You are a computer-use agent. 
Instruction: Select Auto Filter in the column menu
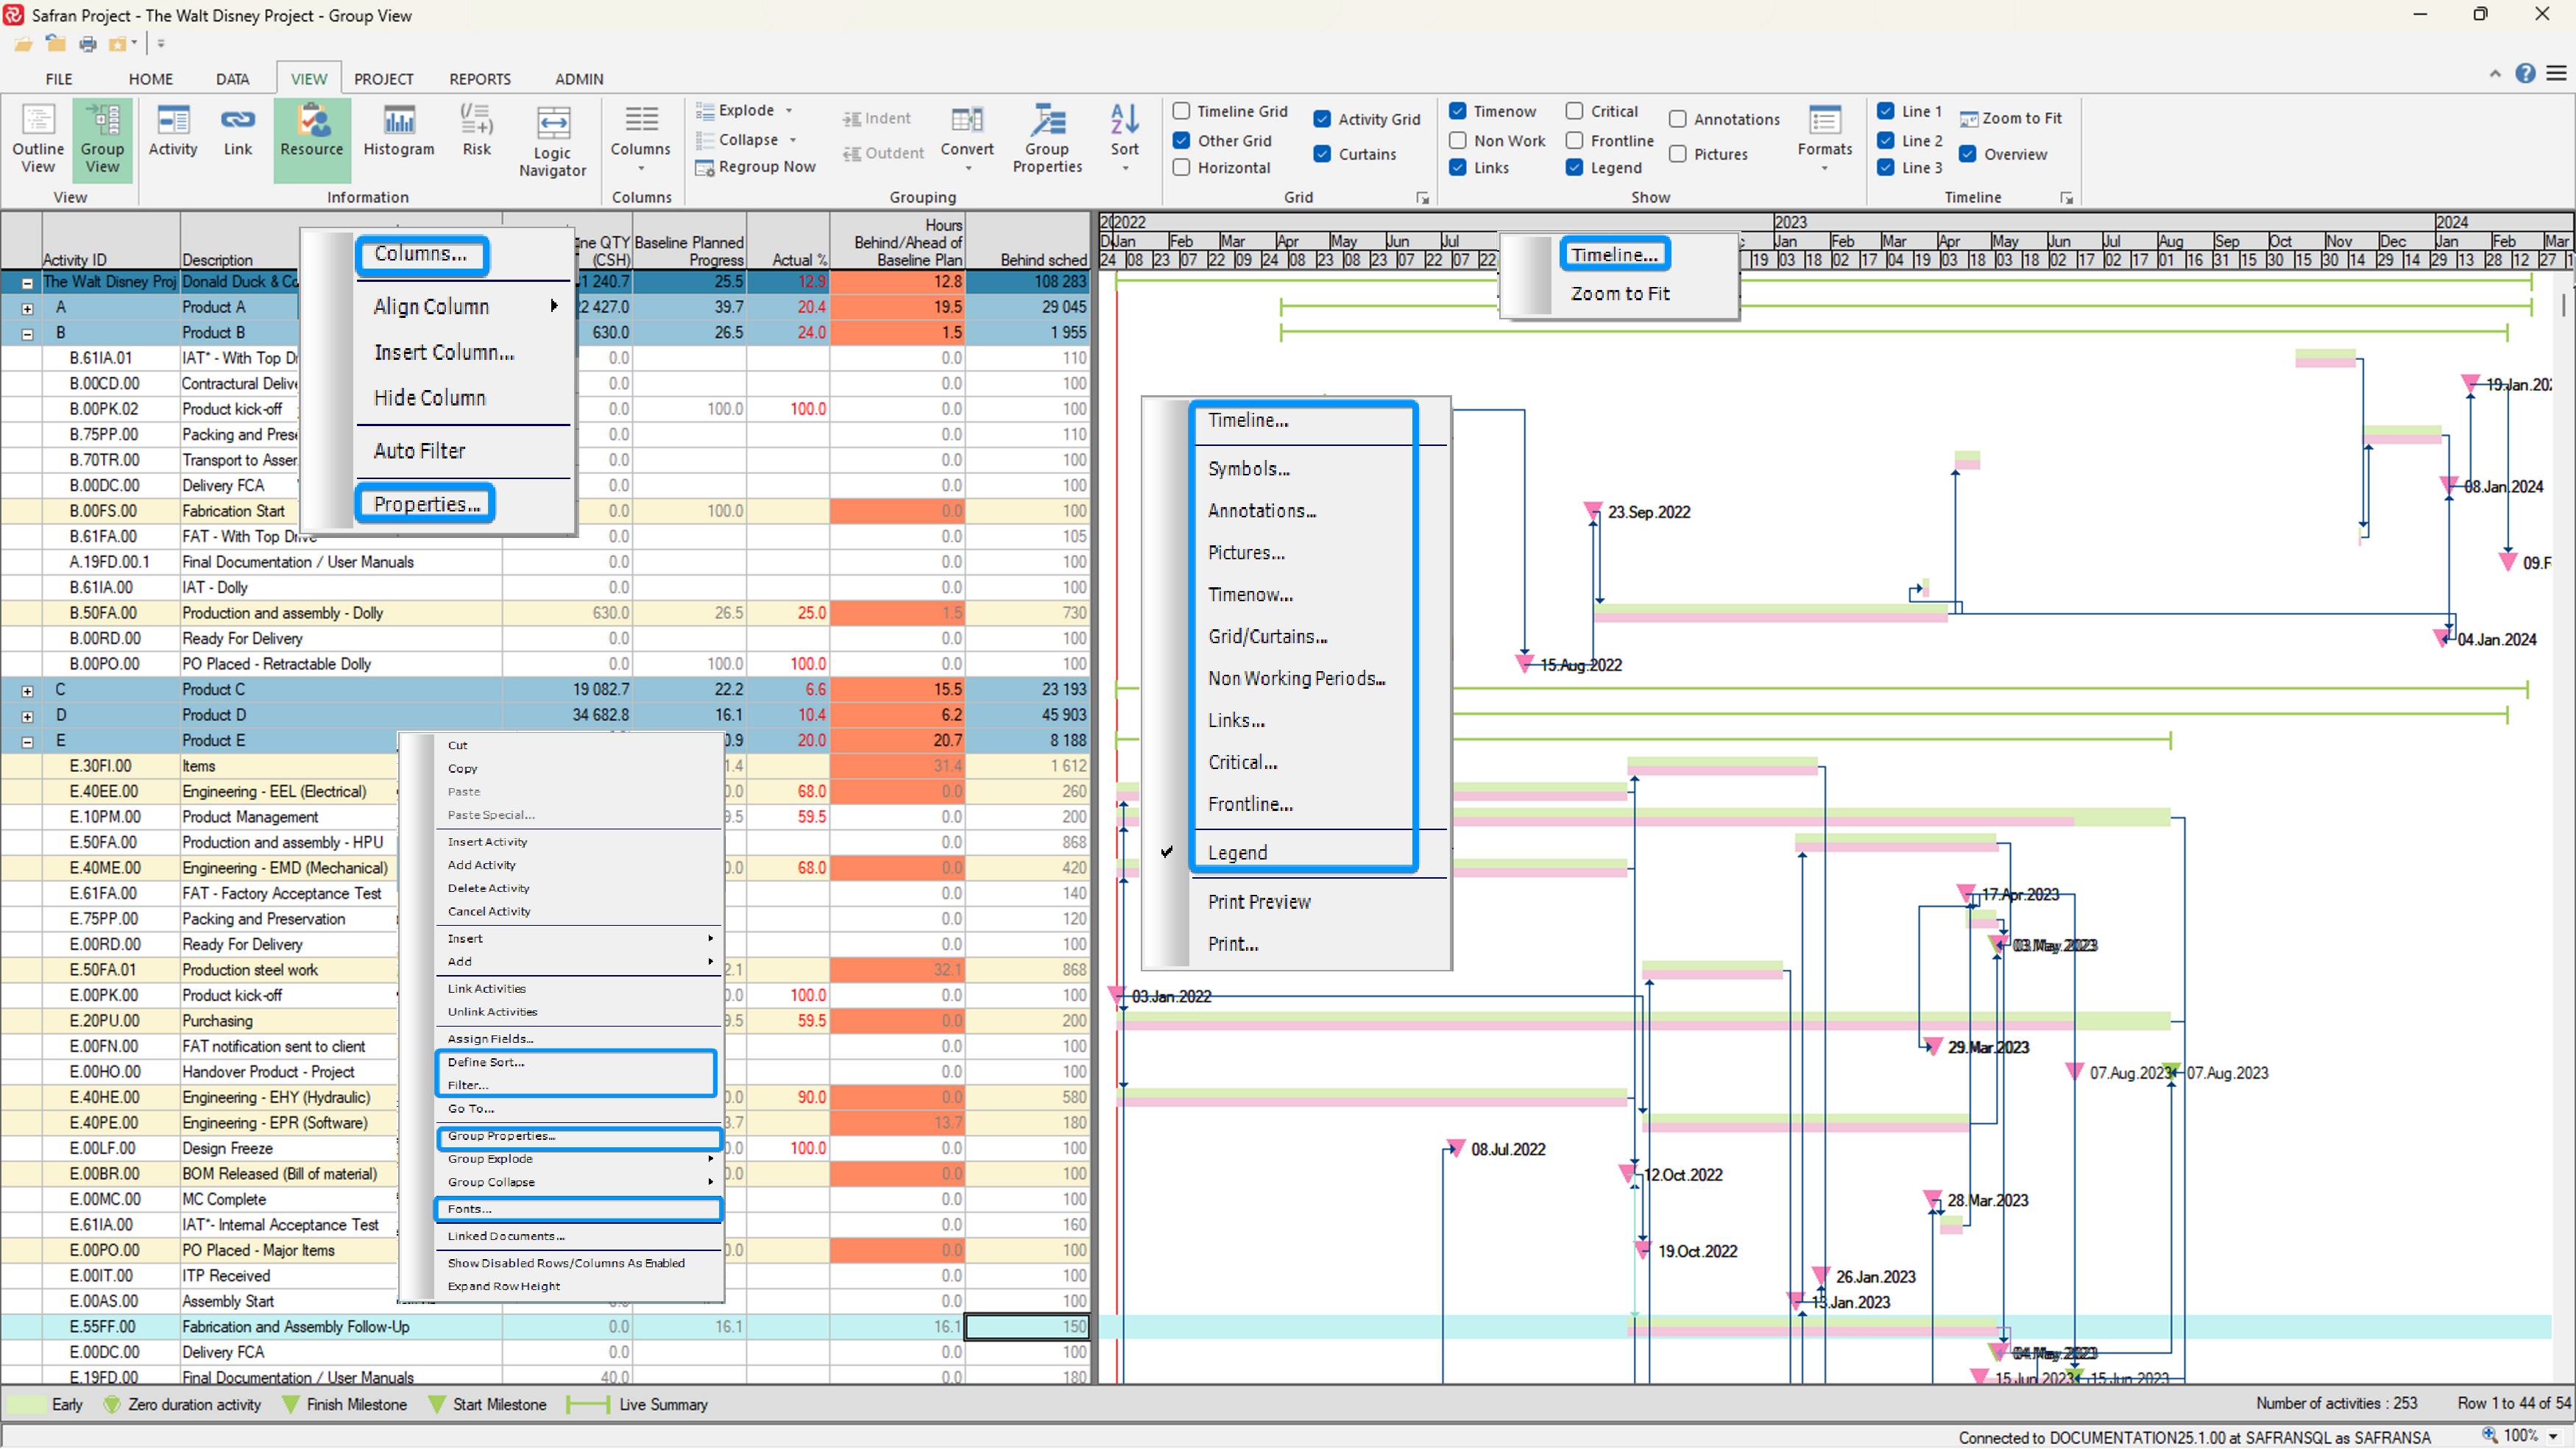[419, 451]
